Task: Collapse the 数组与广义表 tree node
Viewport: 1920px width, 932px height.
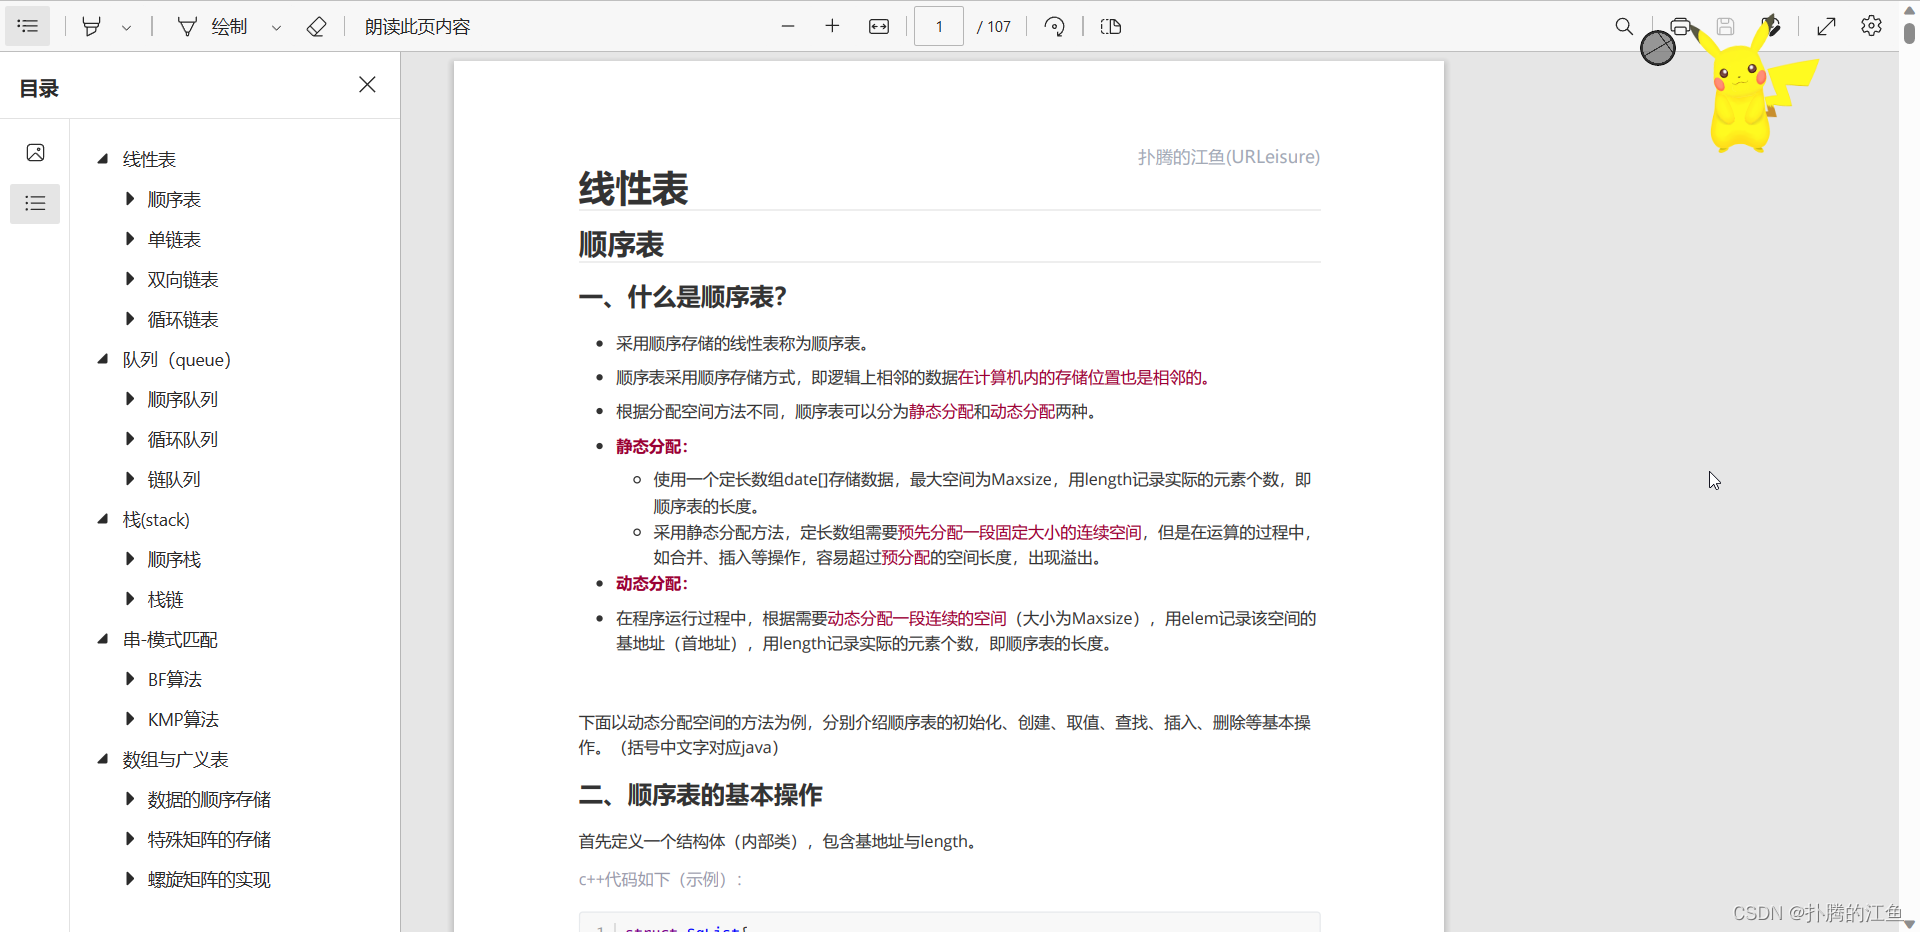Action: 102,759
